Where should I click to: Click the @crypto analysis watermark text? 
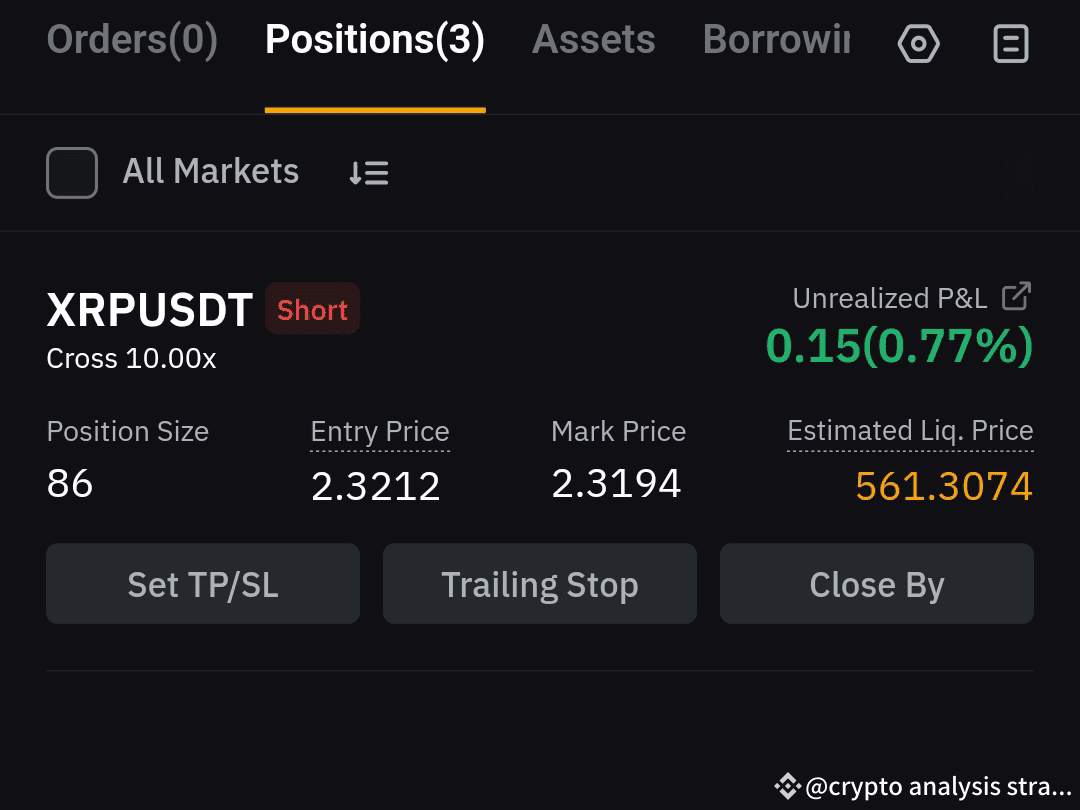[x=937, y=786]
